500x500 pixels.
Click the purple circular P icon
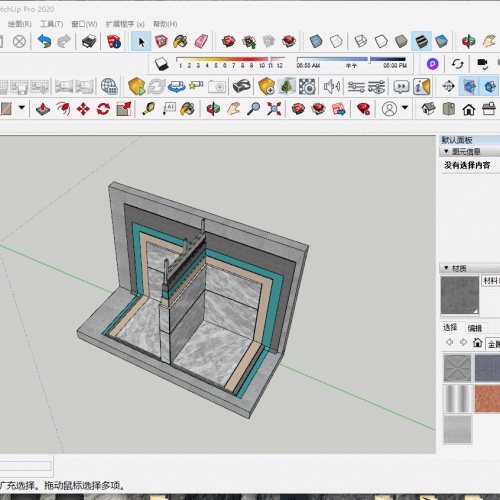432,64
